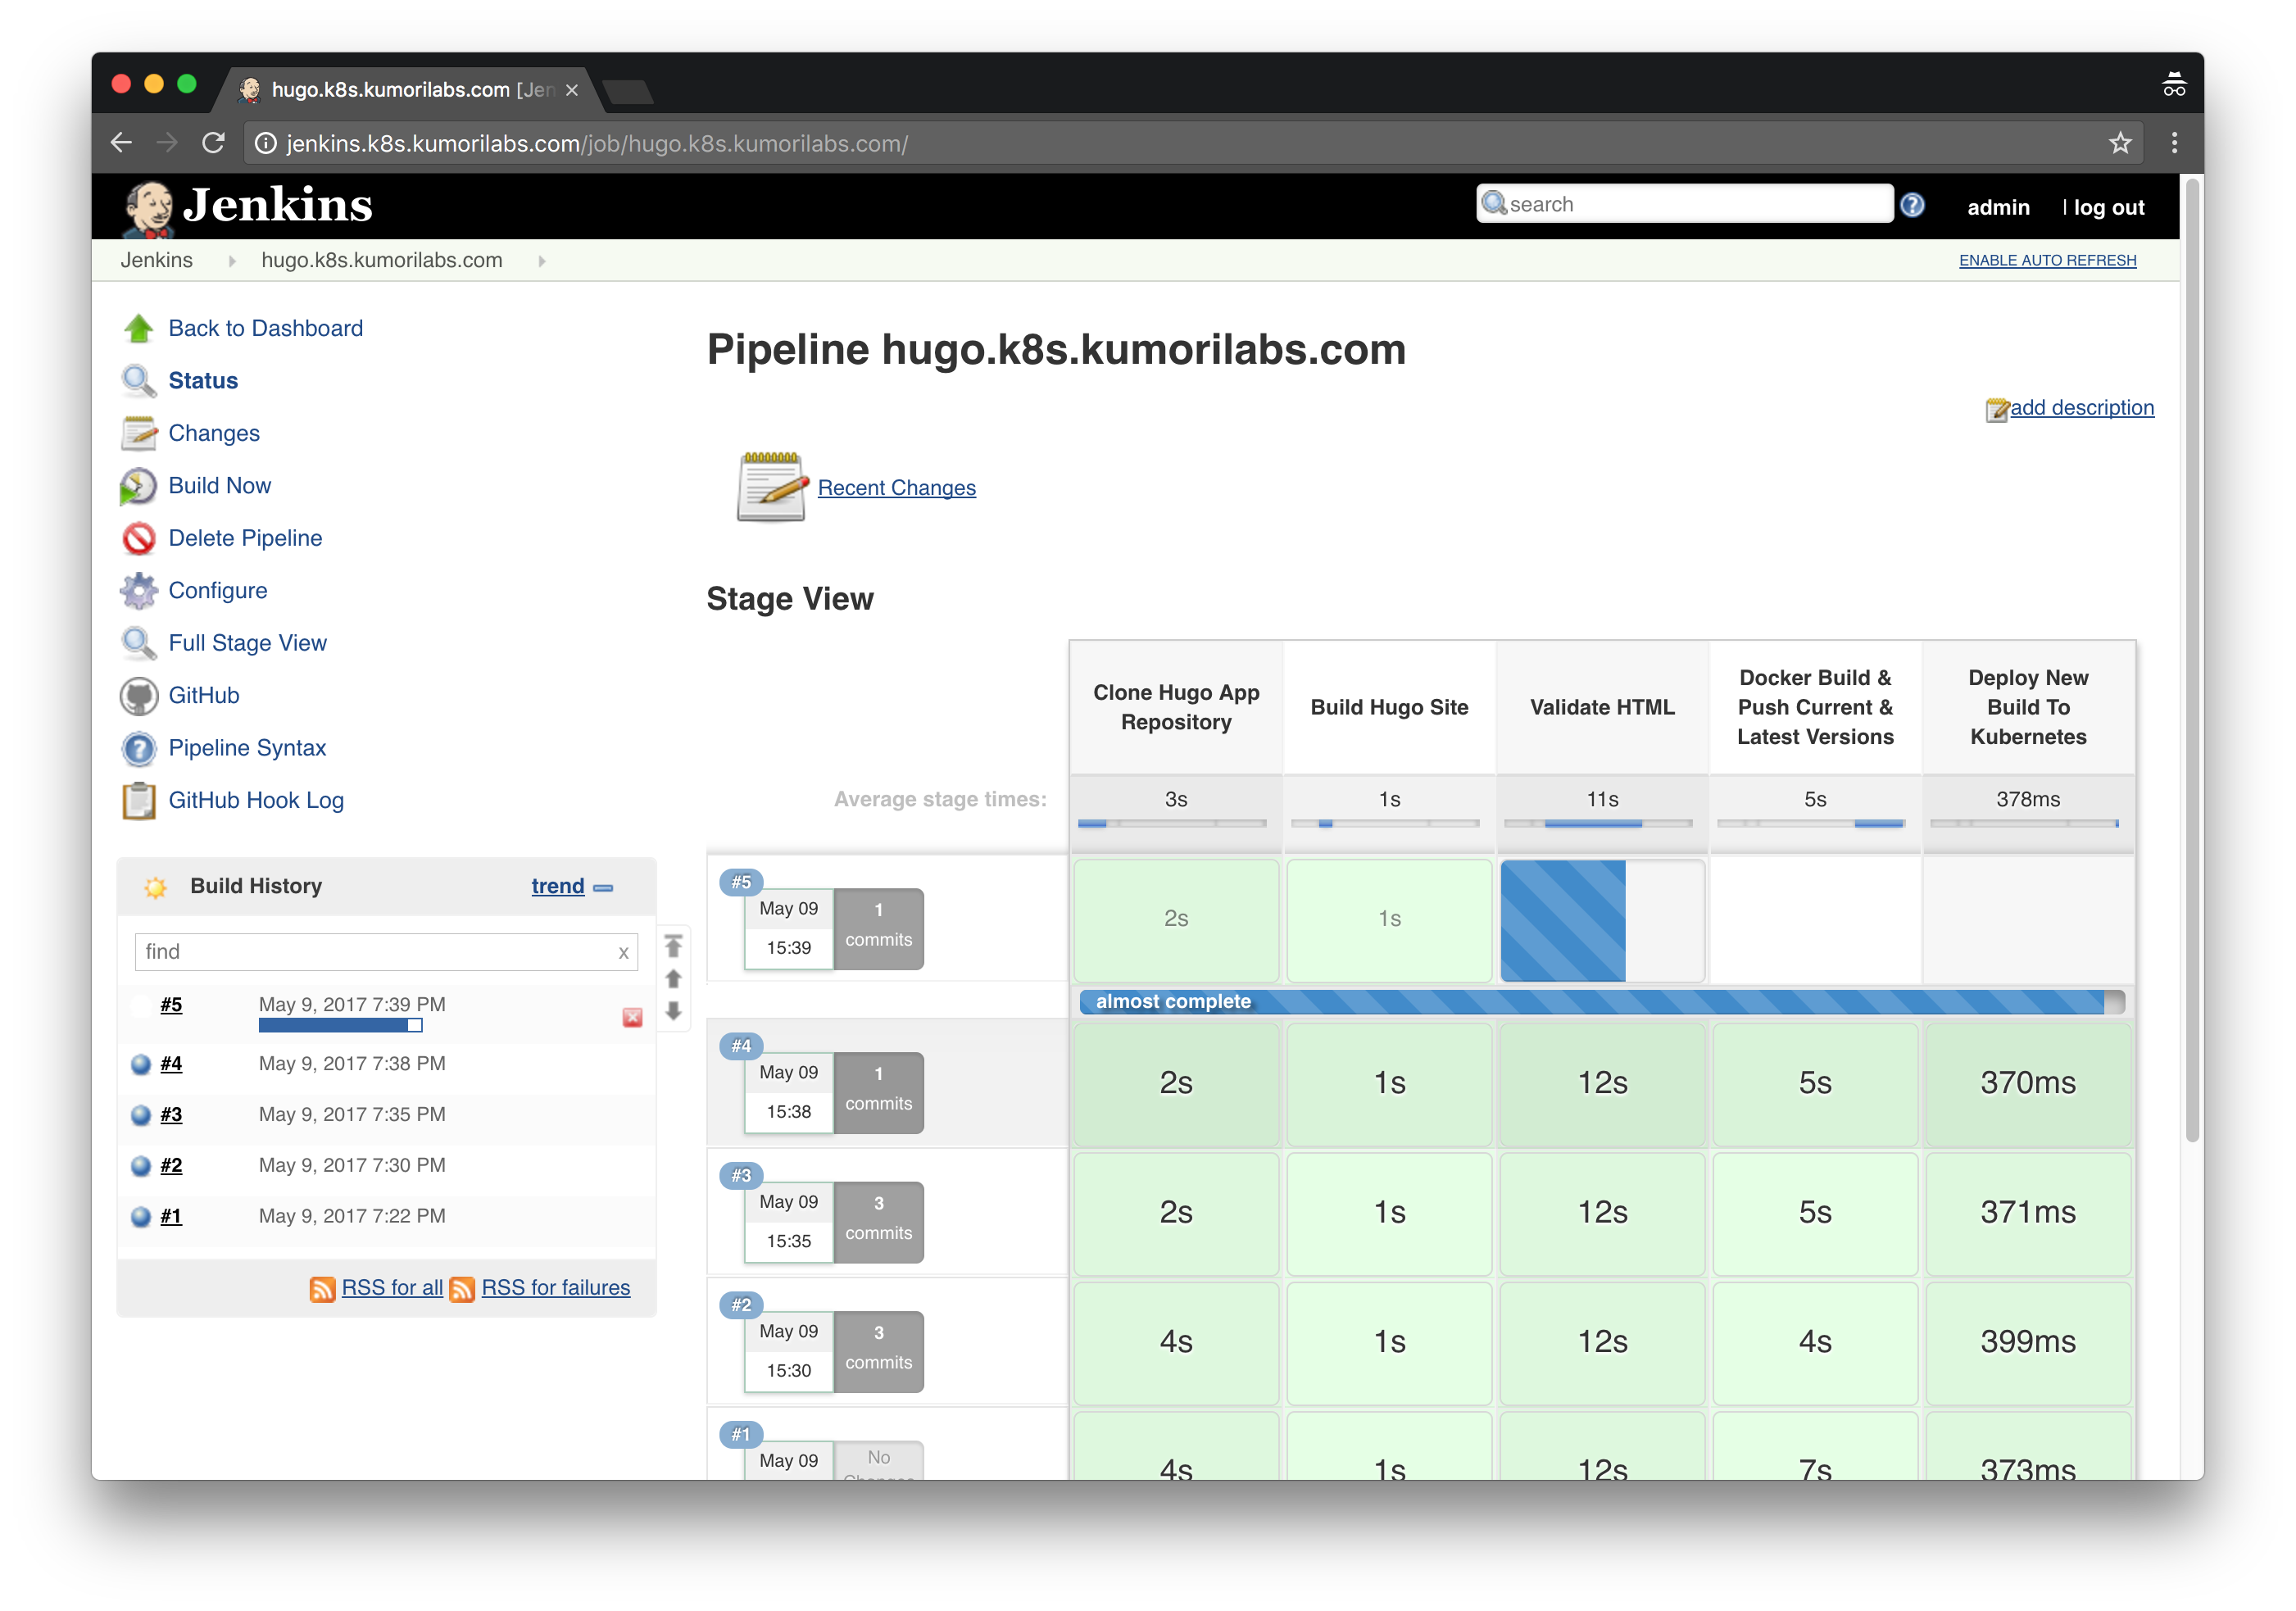2296x1611 pixels.
Task: Click the Build History weather sun icon
Action: [155, 887]
